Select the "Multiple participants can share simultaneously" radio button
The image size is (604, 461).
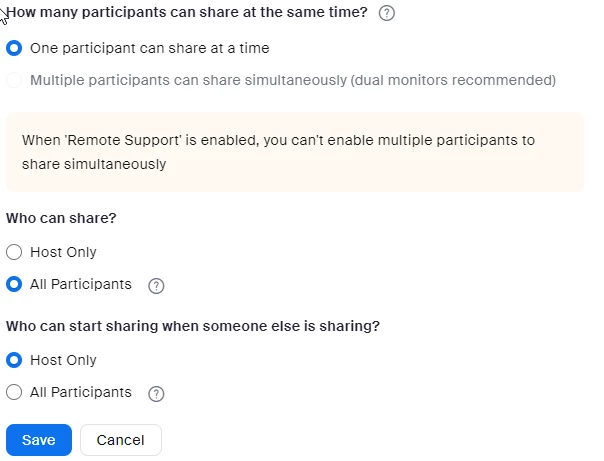point(14,80)
